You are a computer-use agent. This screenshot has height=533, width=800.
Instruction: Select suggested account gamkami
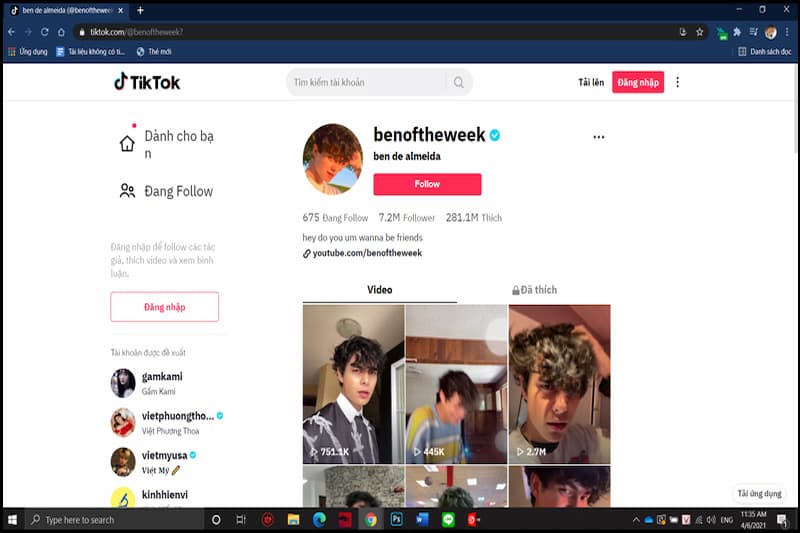click(x=161, y=376)
